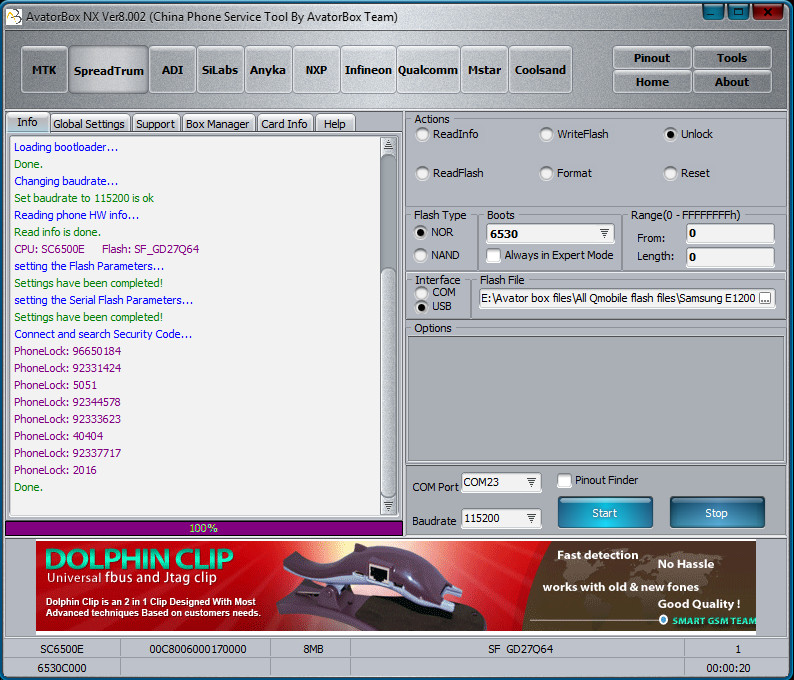Click the 100% progress bar
This screenshot has height=680, width=794.
pyautogui.click(x=204, y=528)
